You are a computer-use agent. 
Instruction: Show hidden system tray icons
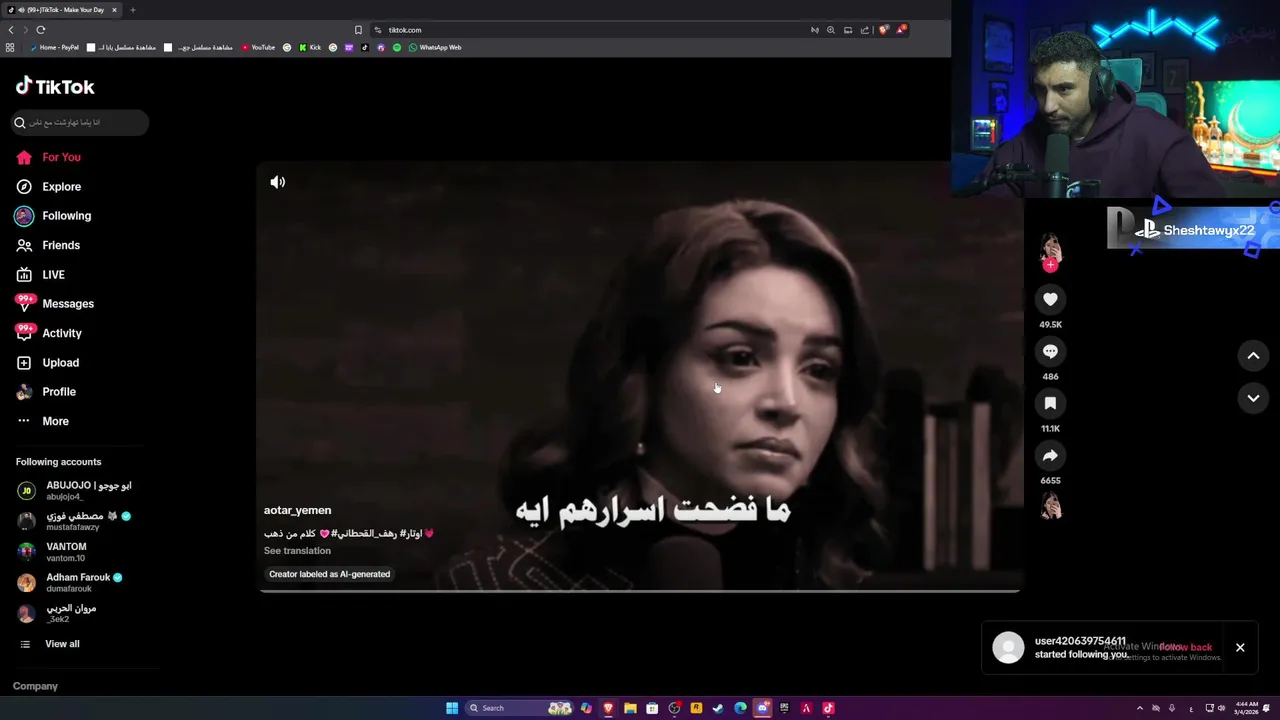click(x=1139, y=708)
